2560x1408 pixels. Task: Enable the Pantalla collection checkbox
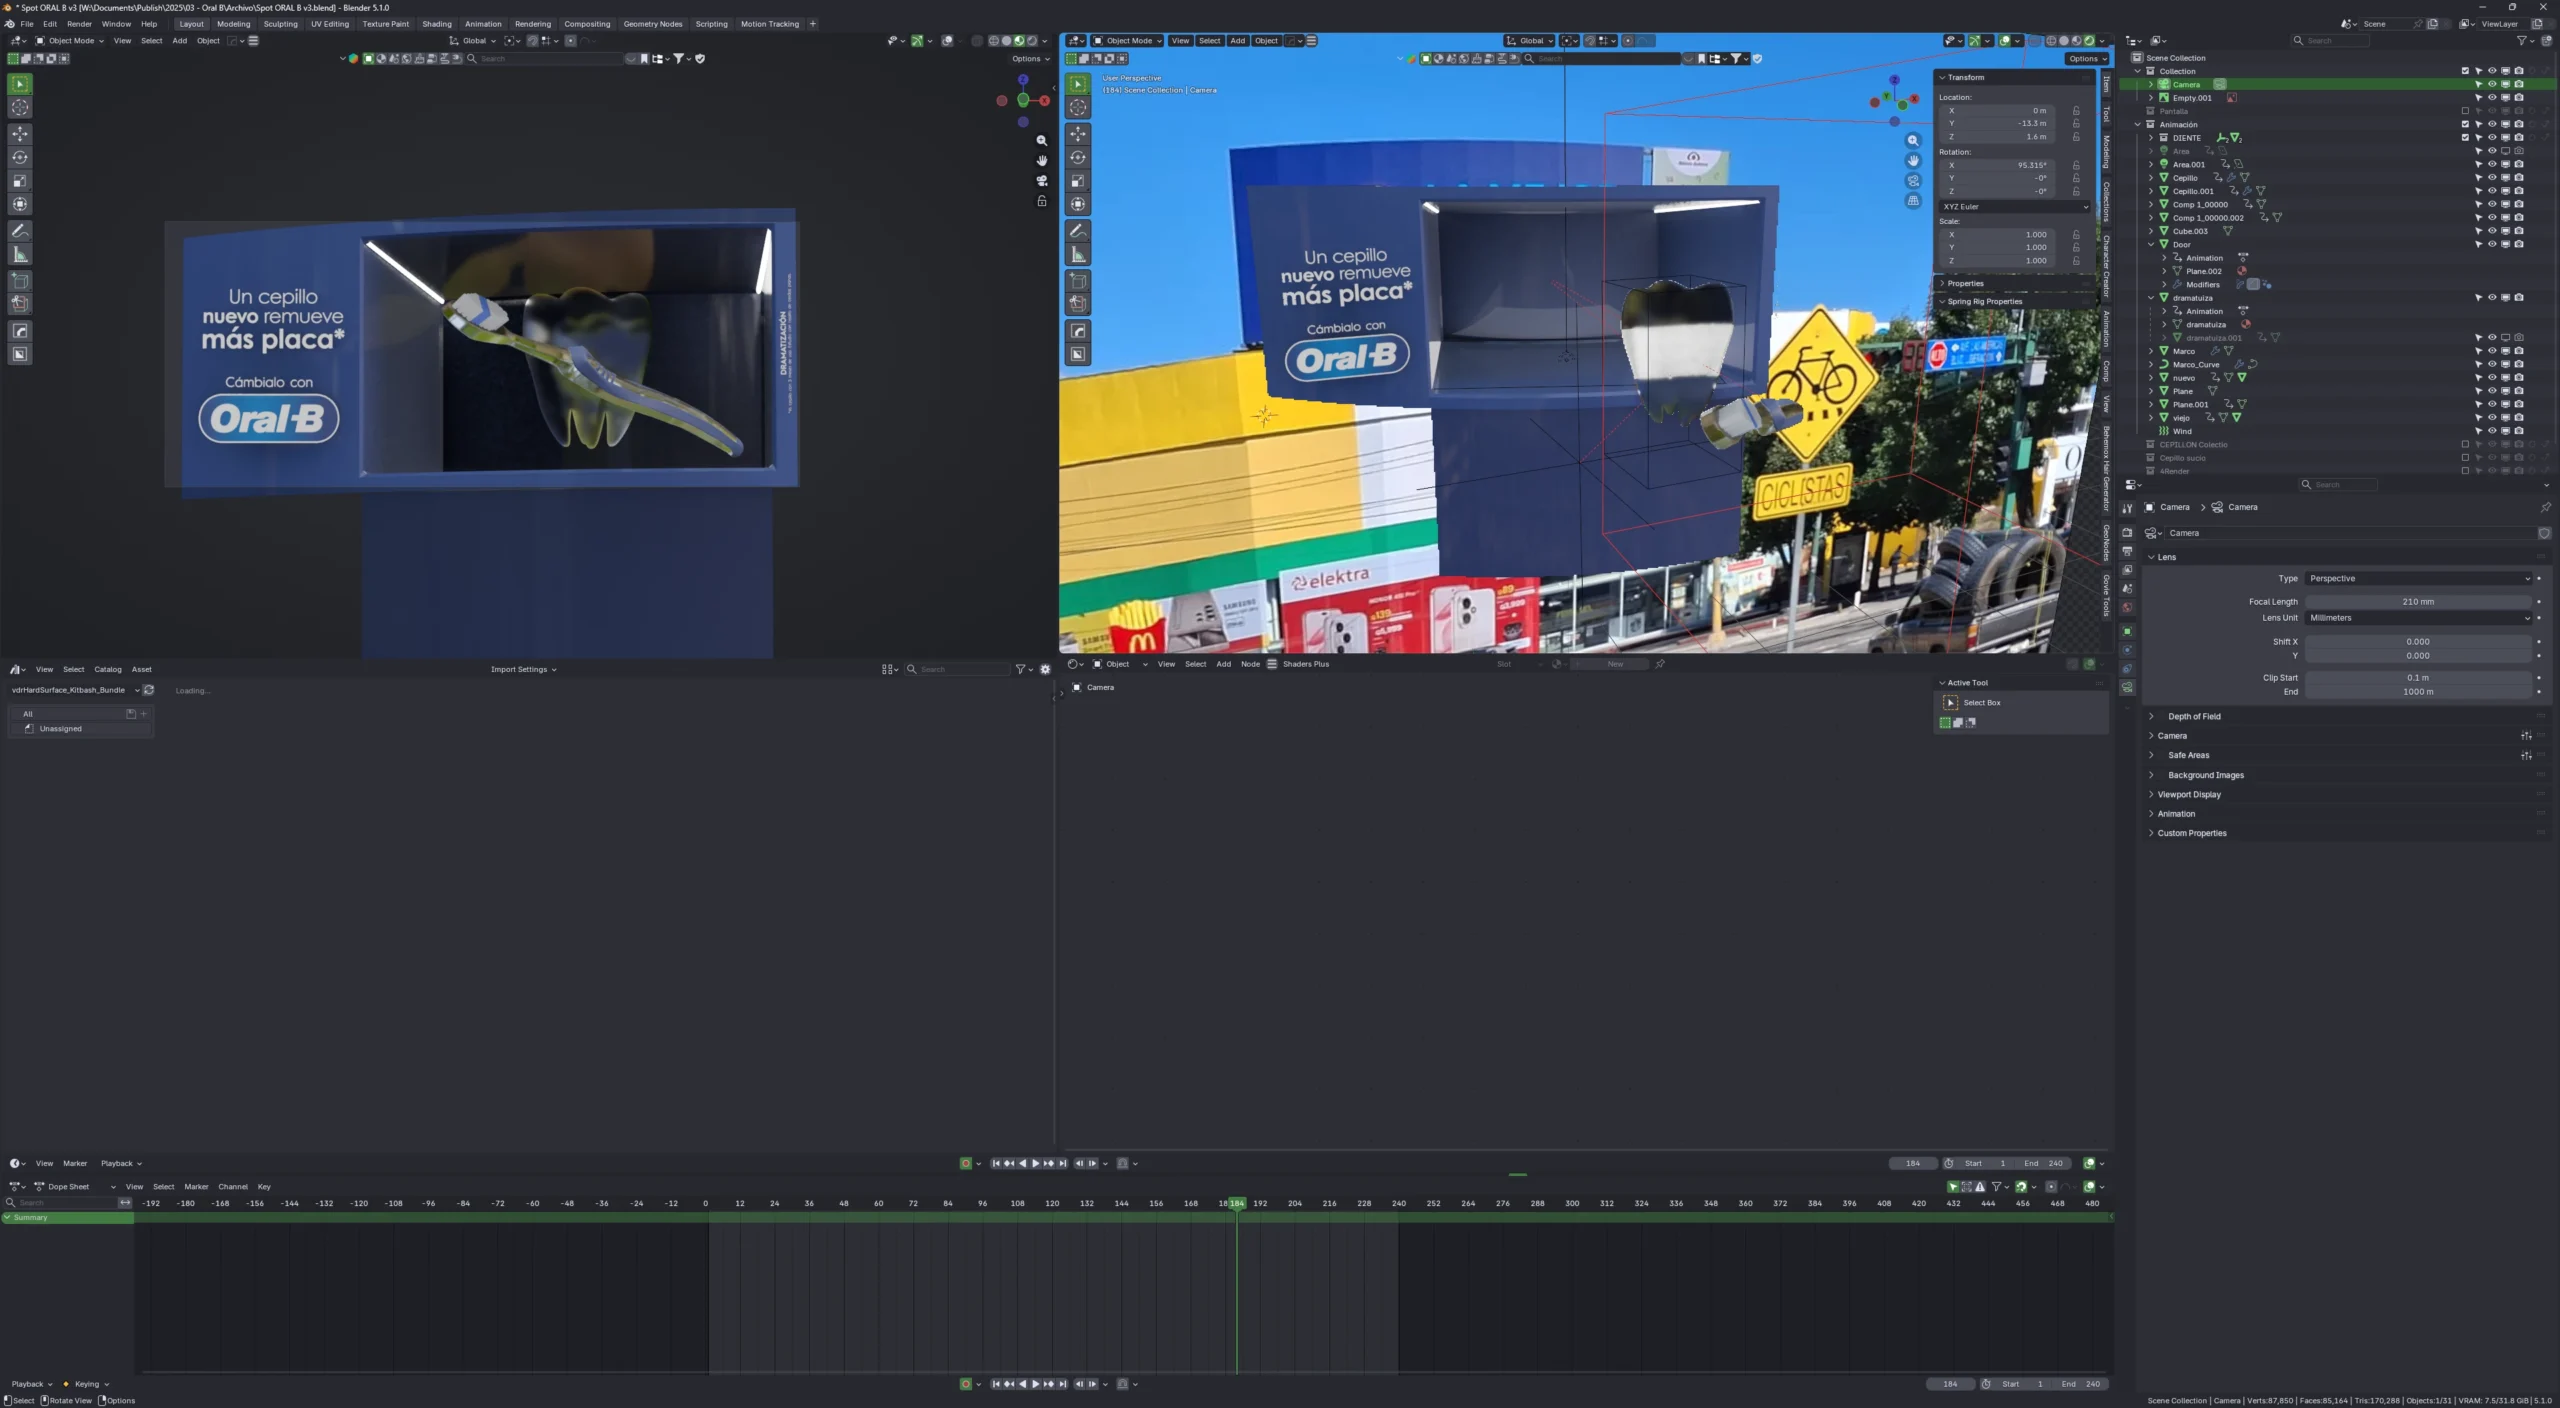[2465, 111]
